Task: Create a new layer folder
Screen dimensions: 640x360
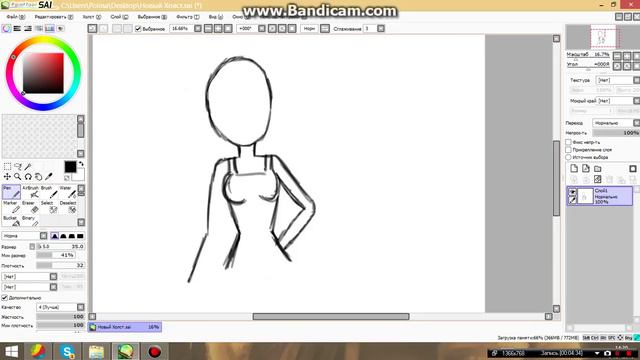Action: click(x=598, y=169)
